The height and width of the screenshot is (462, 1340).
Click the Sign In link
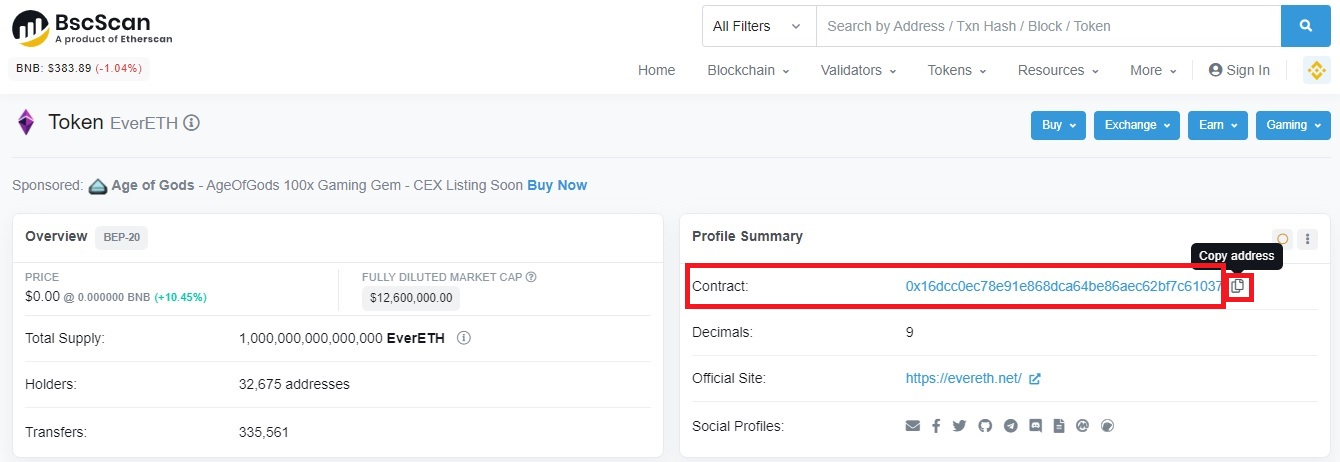tap(1239, 70)
